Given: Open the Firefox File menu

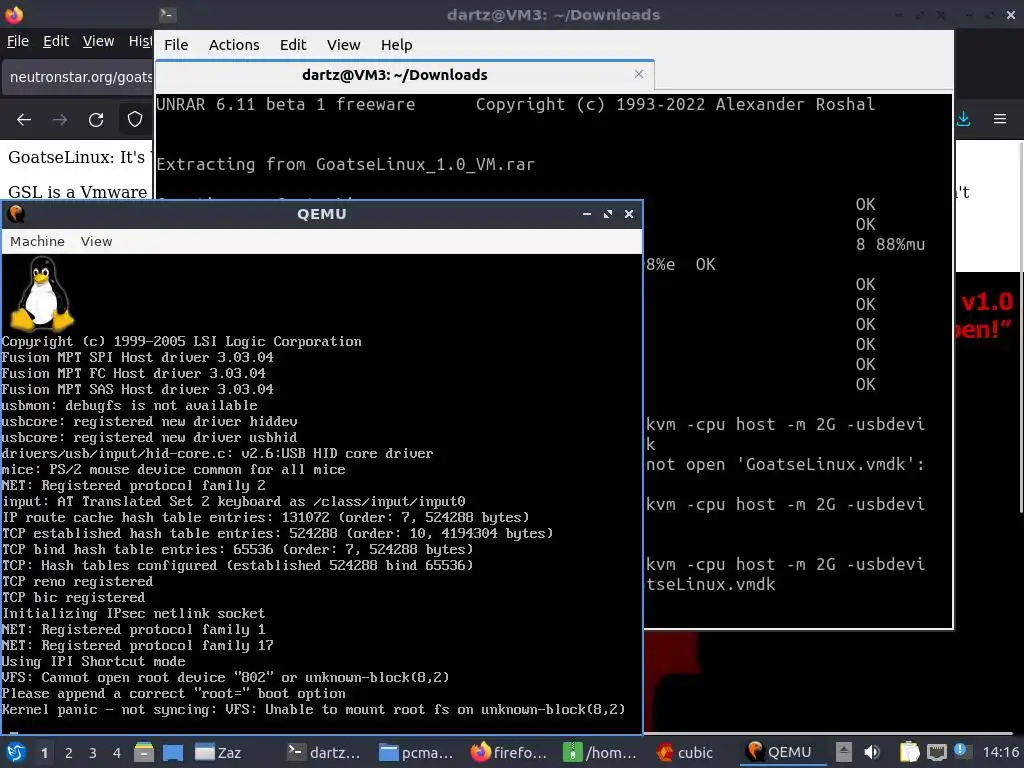Looking at the screenshot, I should (18, 41).
